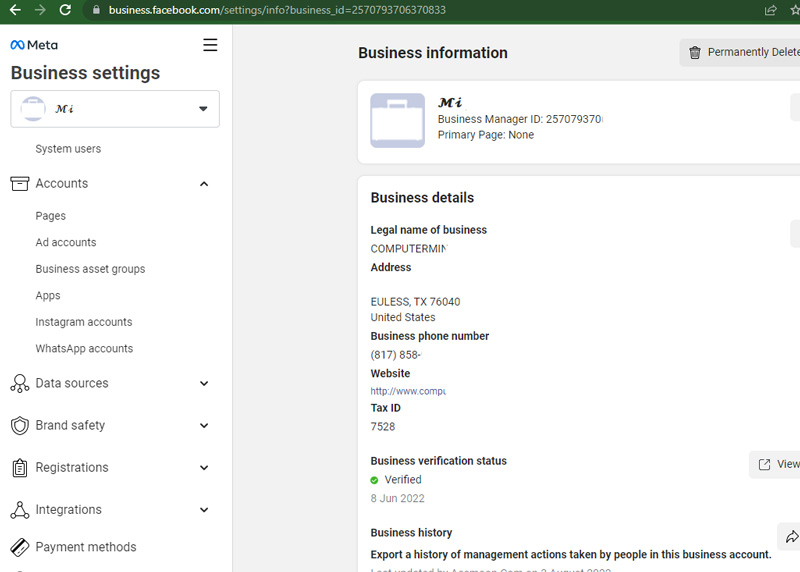Image resolution: width=800 pixels, height=572 pixels.
Task: Click the Brand safety shield icon
Action: pos(19,426)
